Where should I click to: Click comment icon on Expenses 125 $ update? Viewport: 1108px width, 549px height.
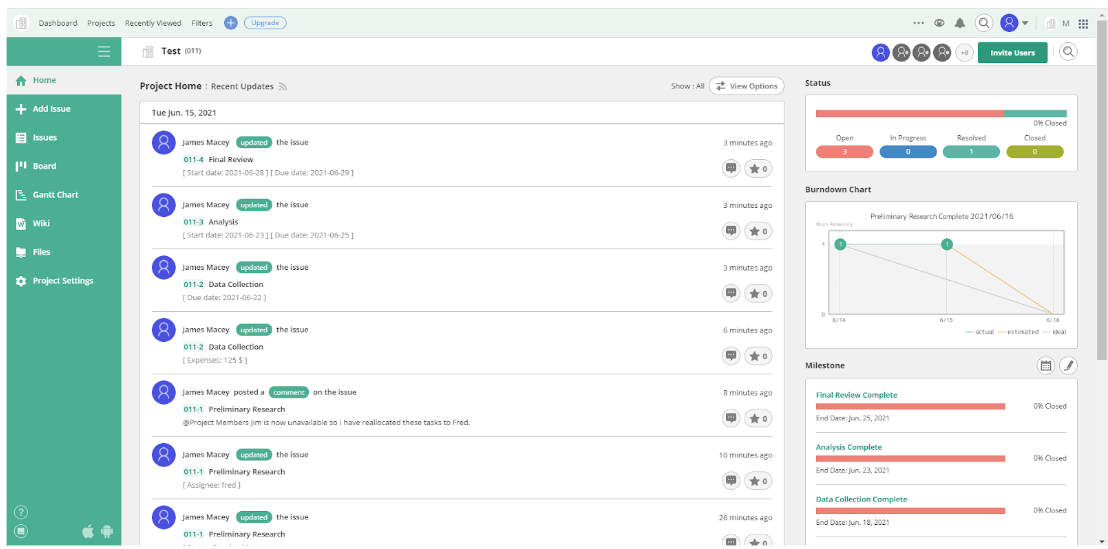click(x=731, y=355)
